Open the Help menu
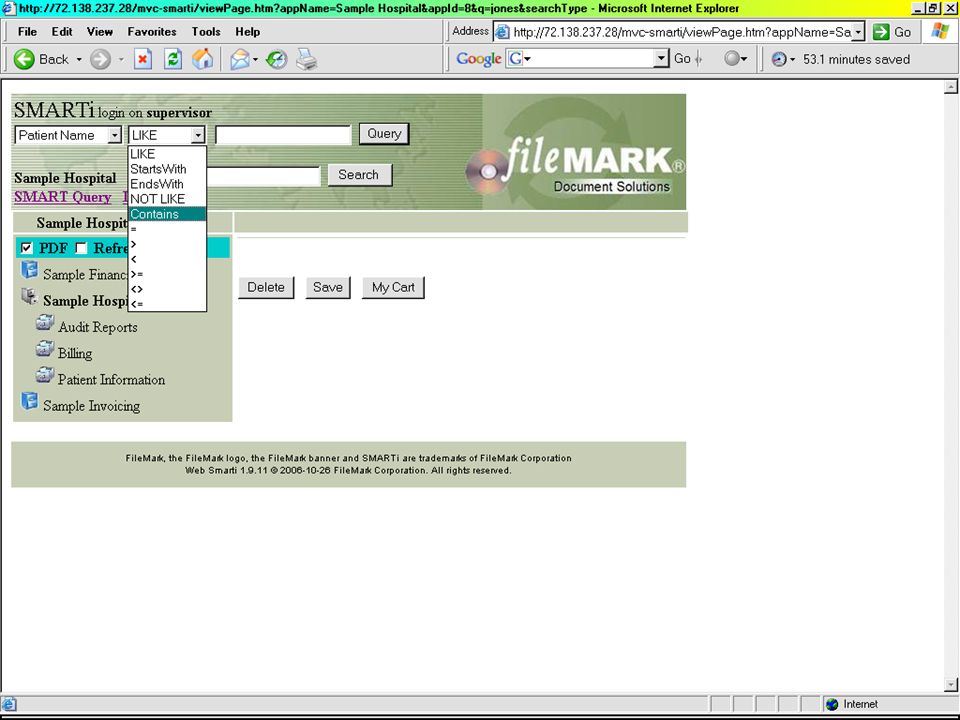 point(247,32)
